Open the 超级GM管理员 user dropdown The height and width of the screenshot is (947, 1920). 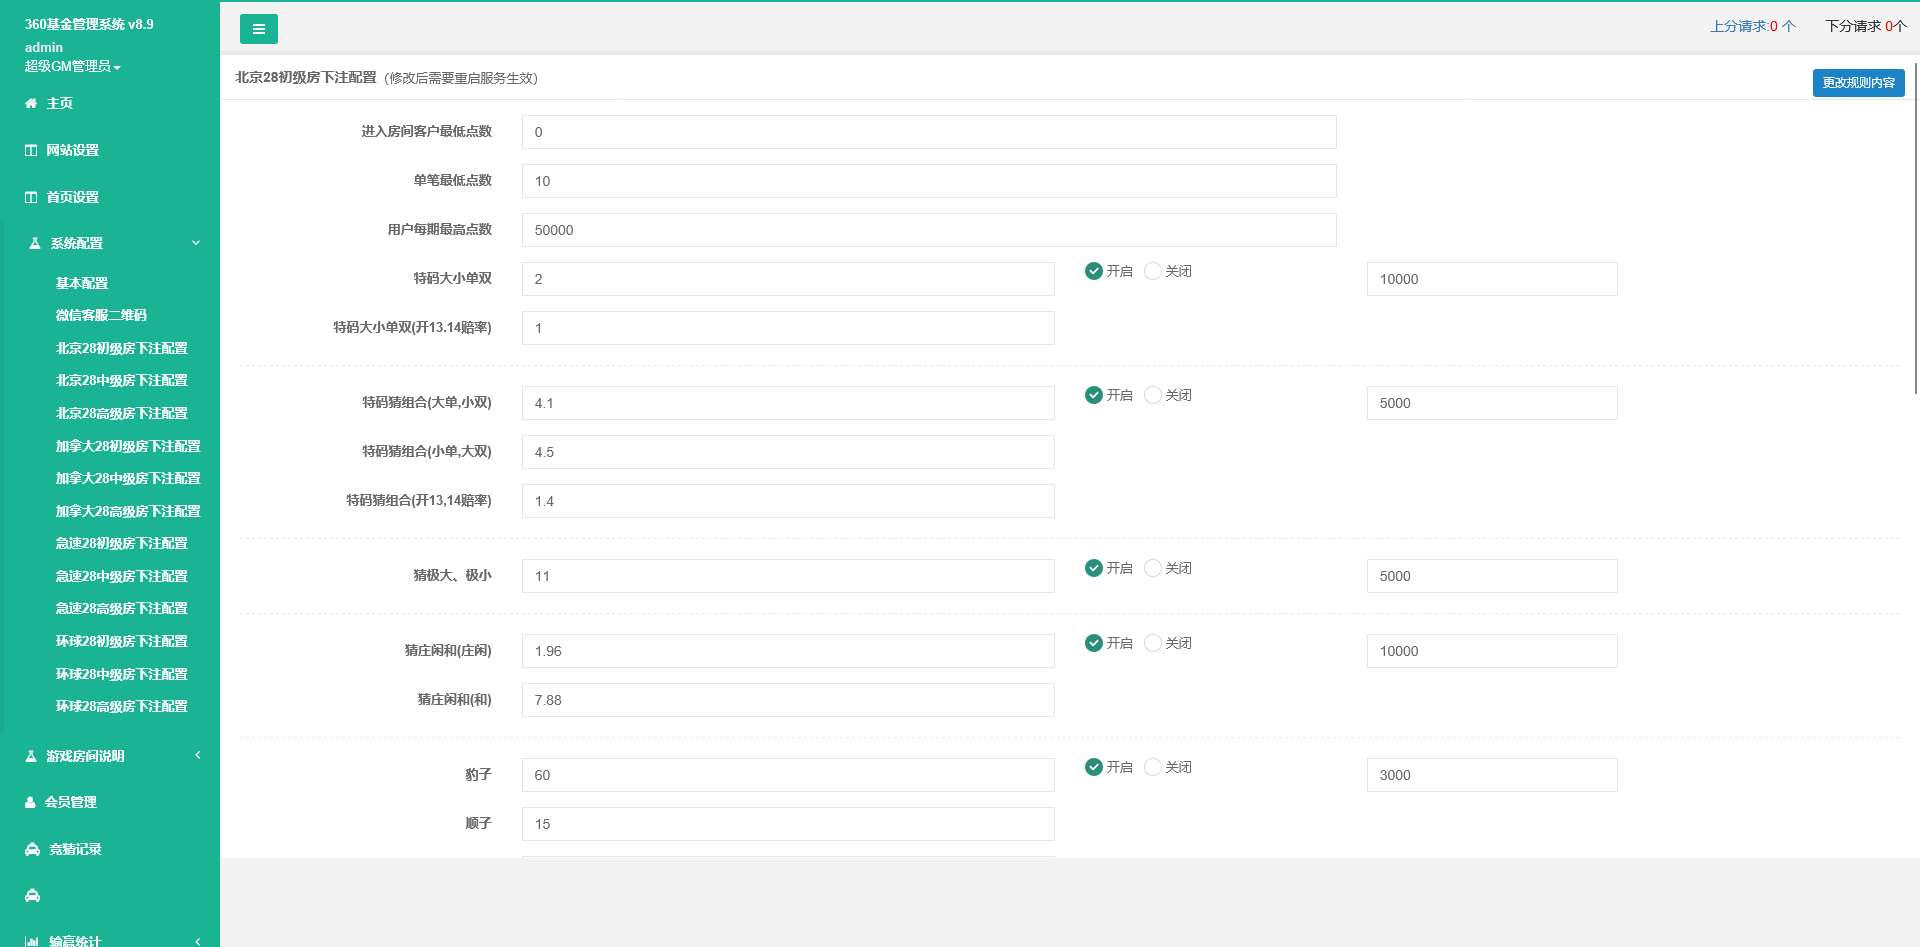[72, 66]
